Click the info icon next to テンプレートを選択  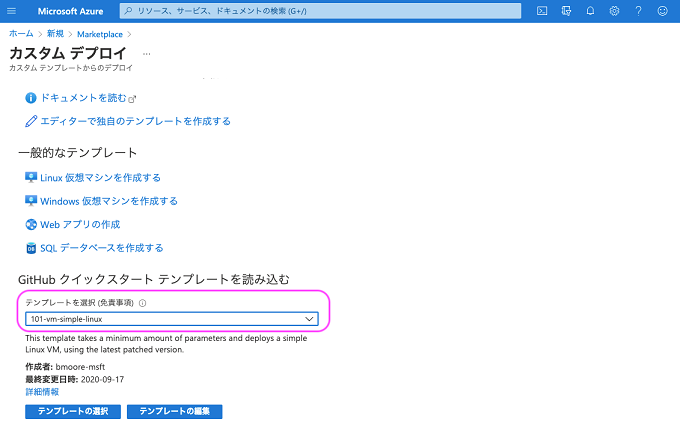[x=142, y=303]
